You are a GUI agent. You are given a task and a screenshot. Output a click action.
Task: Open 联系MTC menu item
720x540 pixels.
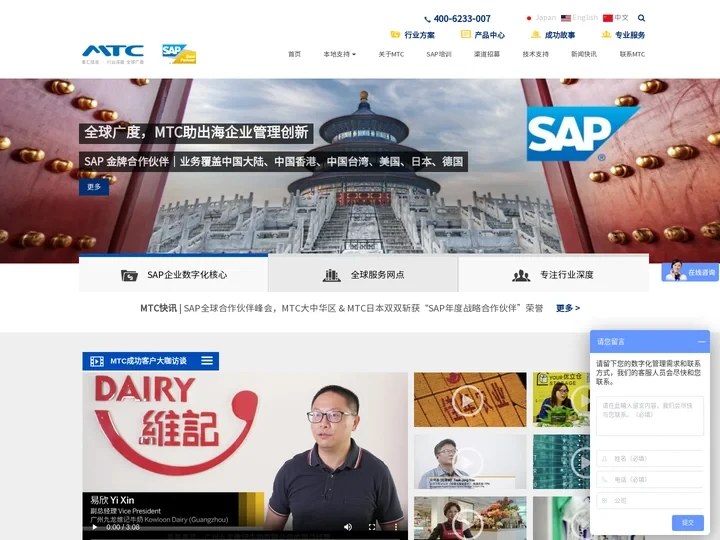[632, 54]
